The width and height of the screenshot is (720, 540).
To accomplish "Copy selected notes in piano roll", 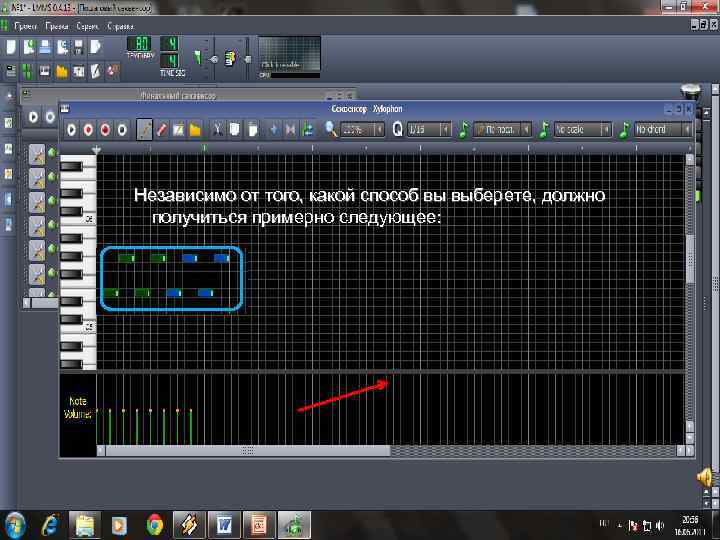I will [x=235, y=130].
